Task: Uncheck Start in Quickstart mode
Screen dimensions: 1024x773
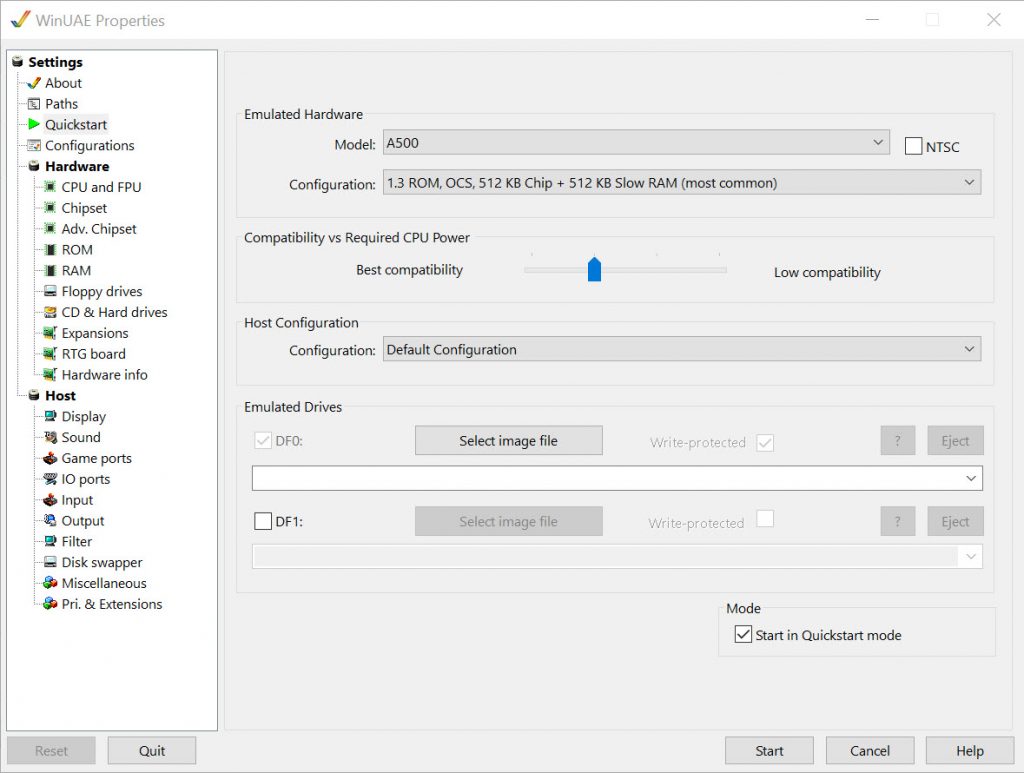Action: click(x=743, y=635)
